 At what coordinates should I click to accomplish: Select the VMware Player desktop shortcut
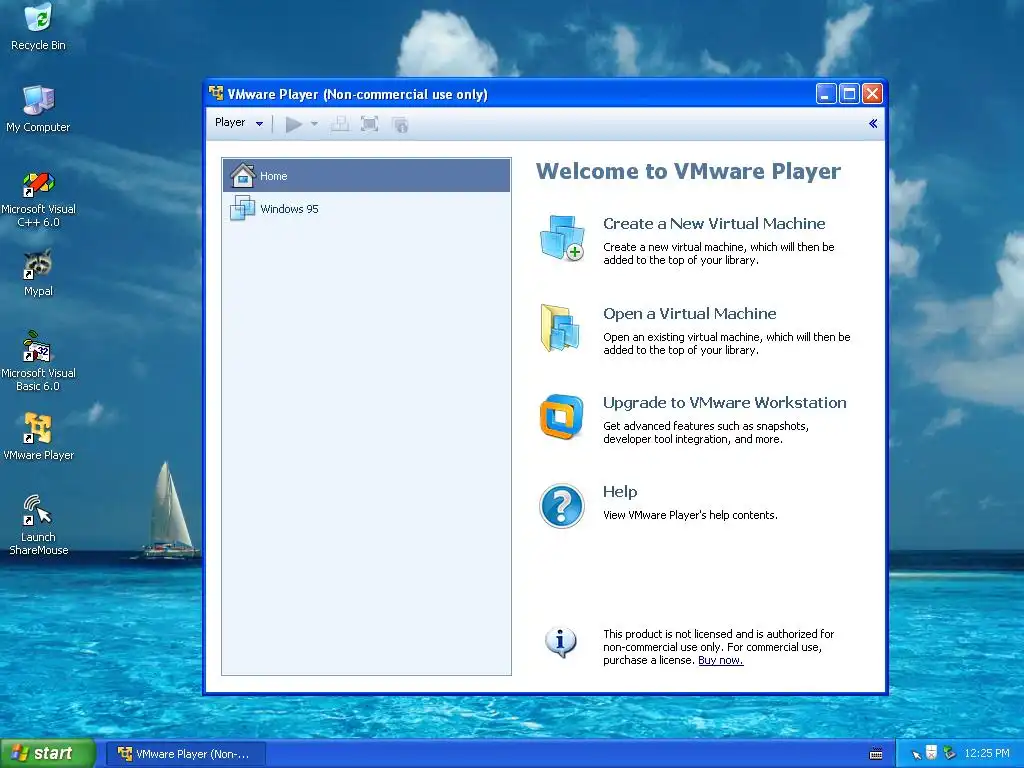pos(38,437)
